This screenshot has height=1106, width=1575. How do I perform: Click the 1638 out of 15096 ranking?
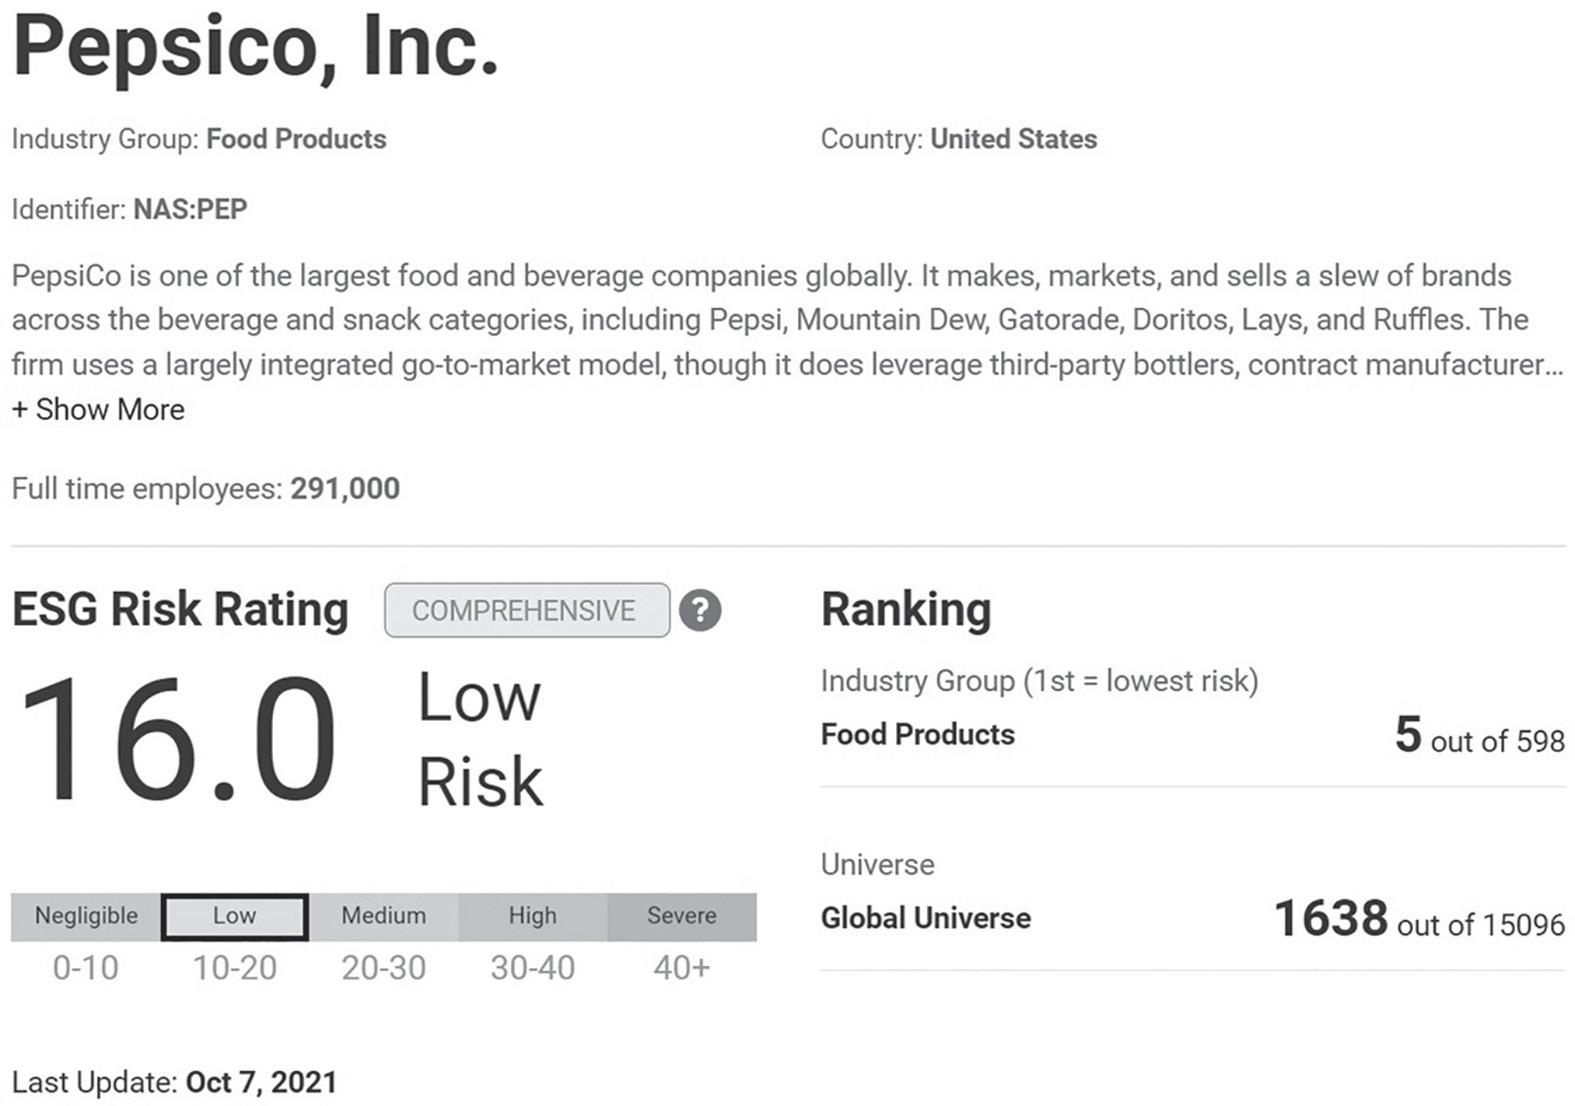pyautogui.click(x=1419, y=919)
